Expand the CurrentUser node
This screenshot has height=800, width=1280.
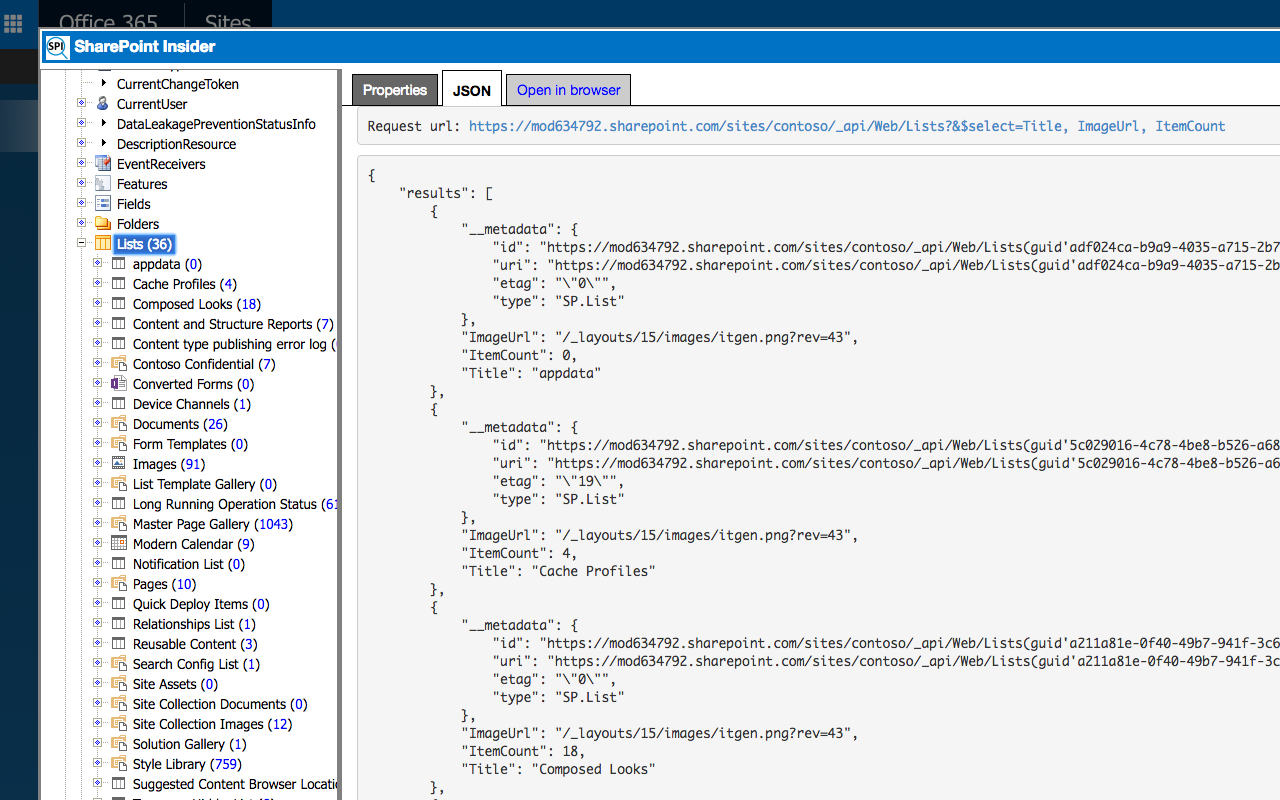82,103
